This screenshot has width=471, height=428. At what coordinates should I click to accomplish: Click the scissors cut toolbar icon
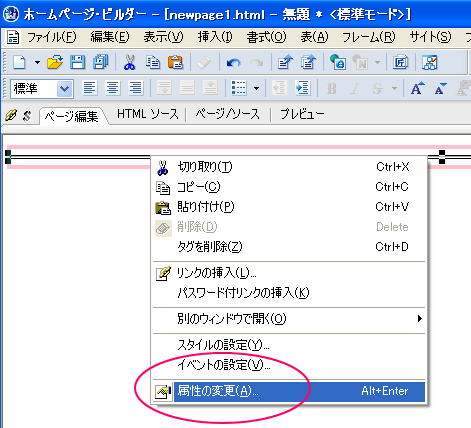pos(129,62)
